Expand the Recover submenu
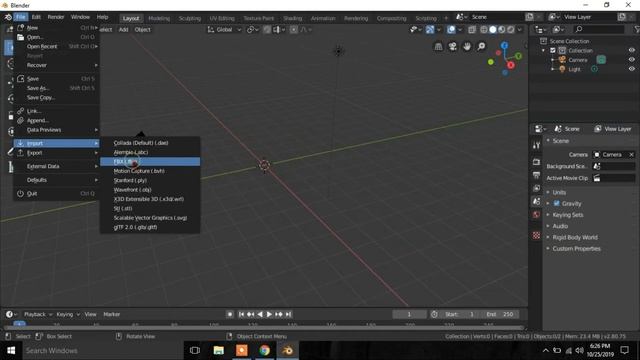Viewport: 640px width, 360px height. coord(57,65)
